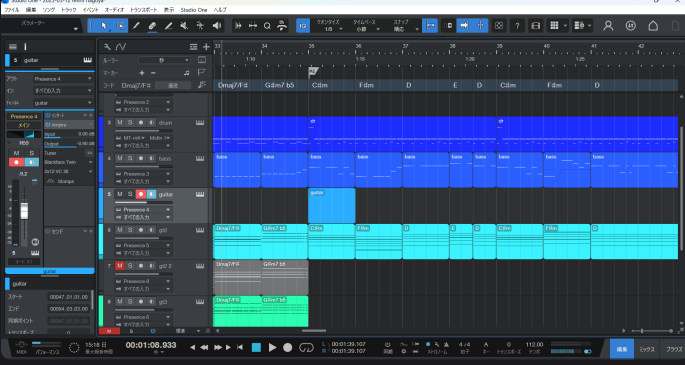Image resolution: width=685 pixels, height=365 pixels.
Task: Open the ファイル menu
Action: tap(12, 10)
